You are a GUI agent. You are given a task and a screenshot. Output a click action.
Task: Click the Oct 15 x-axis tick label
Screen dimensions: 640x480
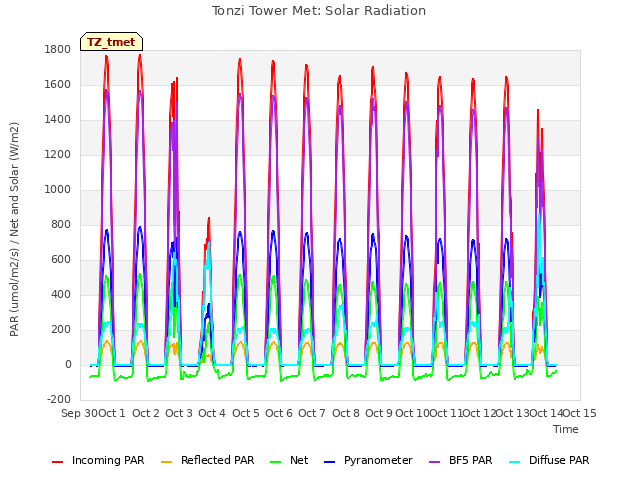(580, 413)
